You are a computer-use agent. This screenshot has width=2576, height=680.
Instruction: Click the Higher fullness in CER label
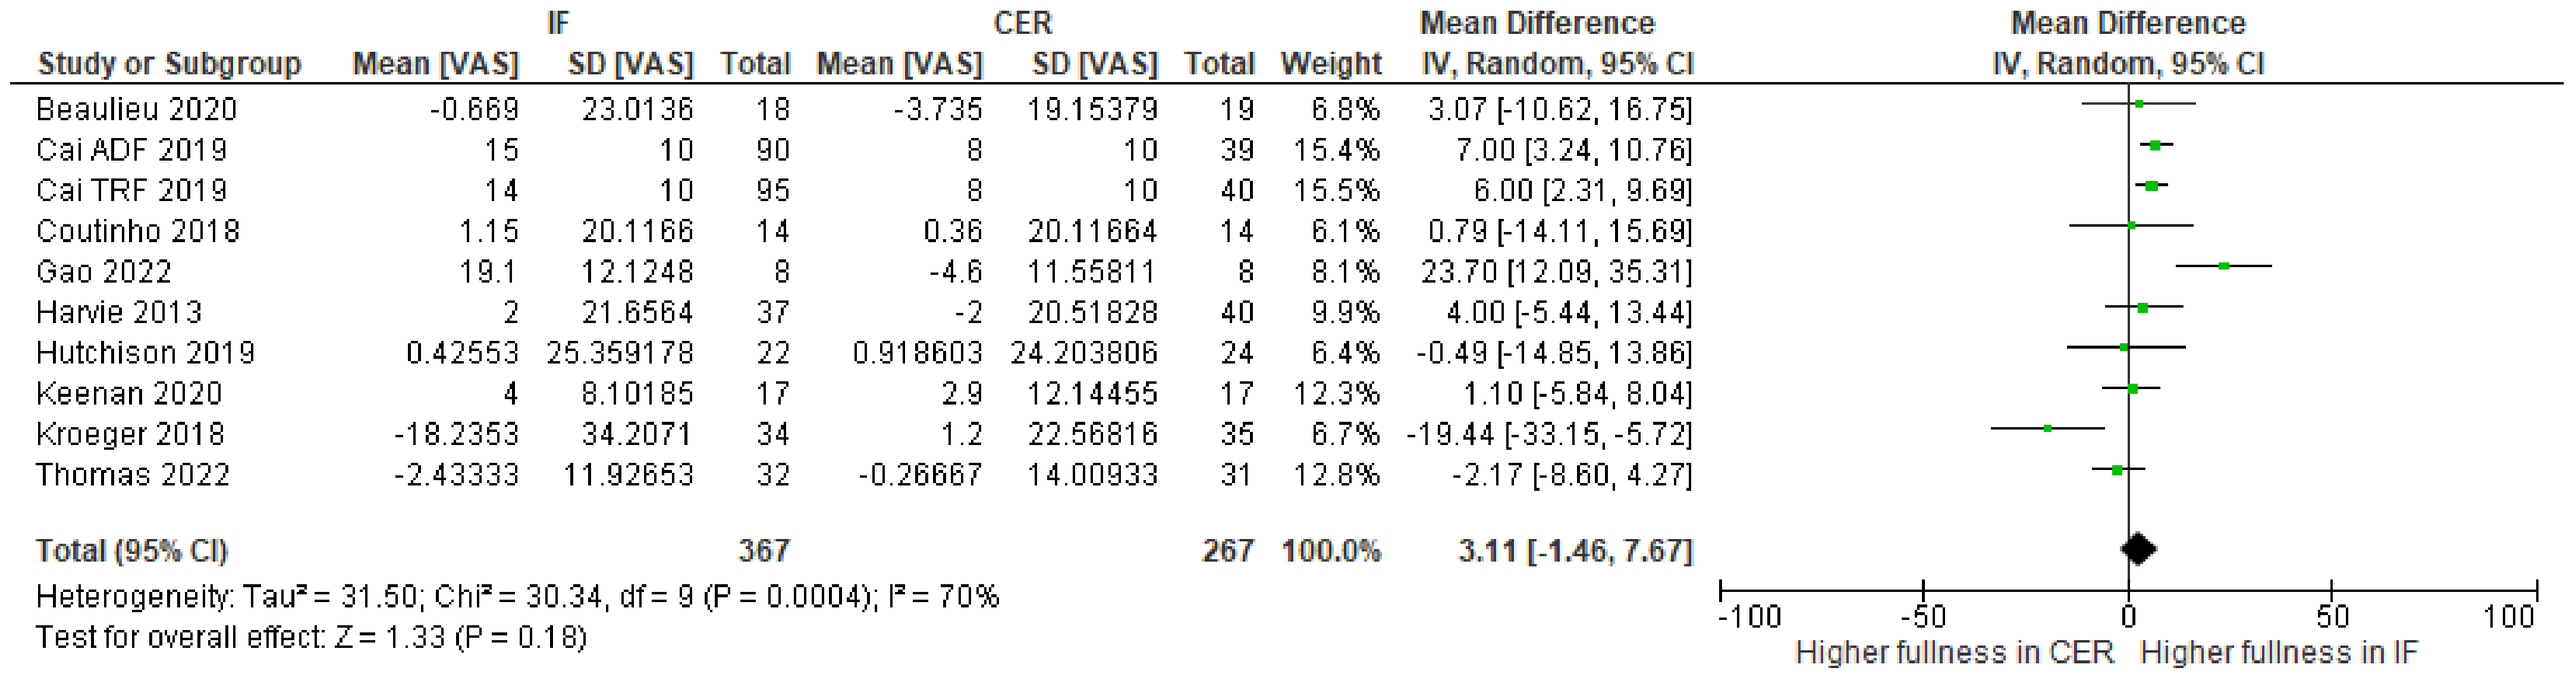click(x=1954, y=653)
